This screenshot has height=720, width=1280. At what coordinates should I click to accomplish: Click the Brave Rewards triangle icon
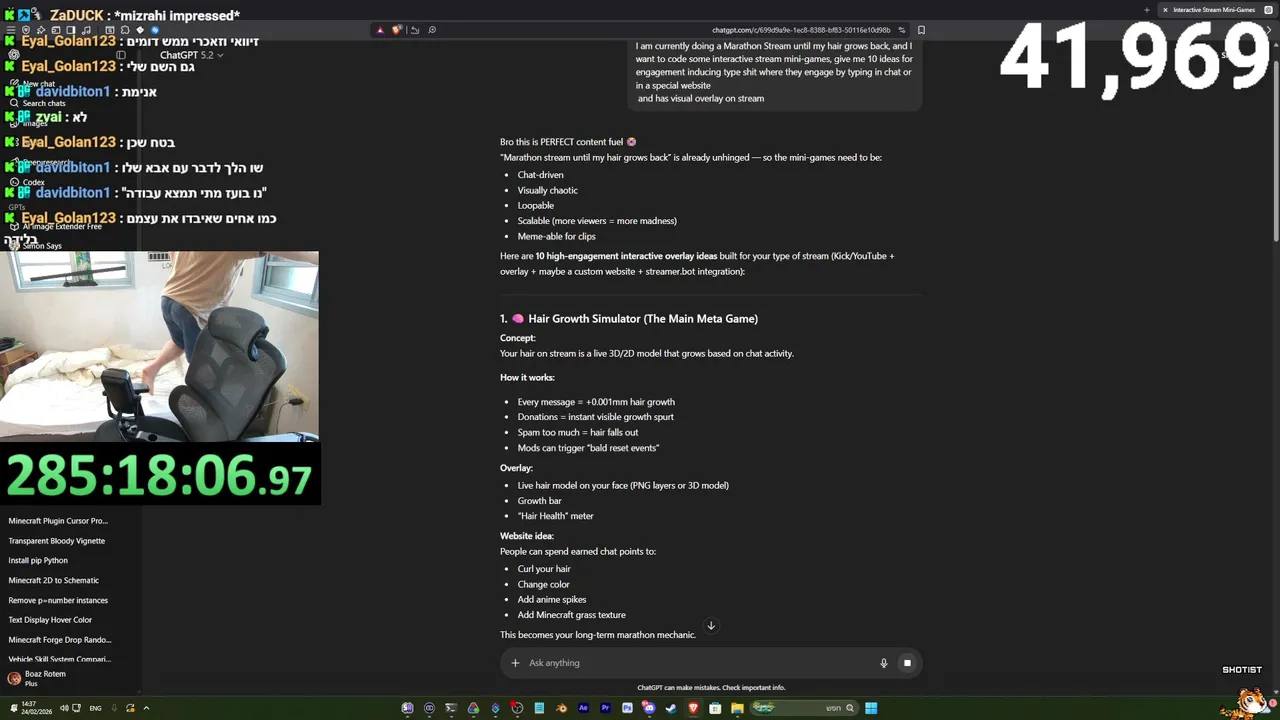click(x=380, y=30)
